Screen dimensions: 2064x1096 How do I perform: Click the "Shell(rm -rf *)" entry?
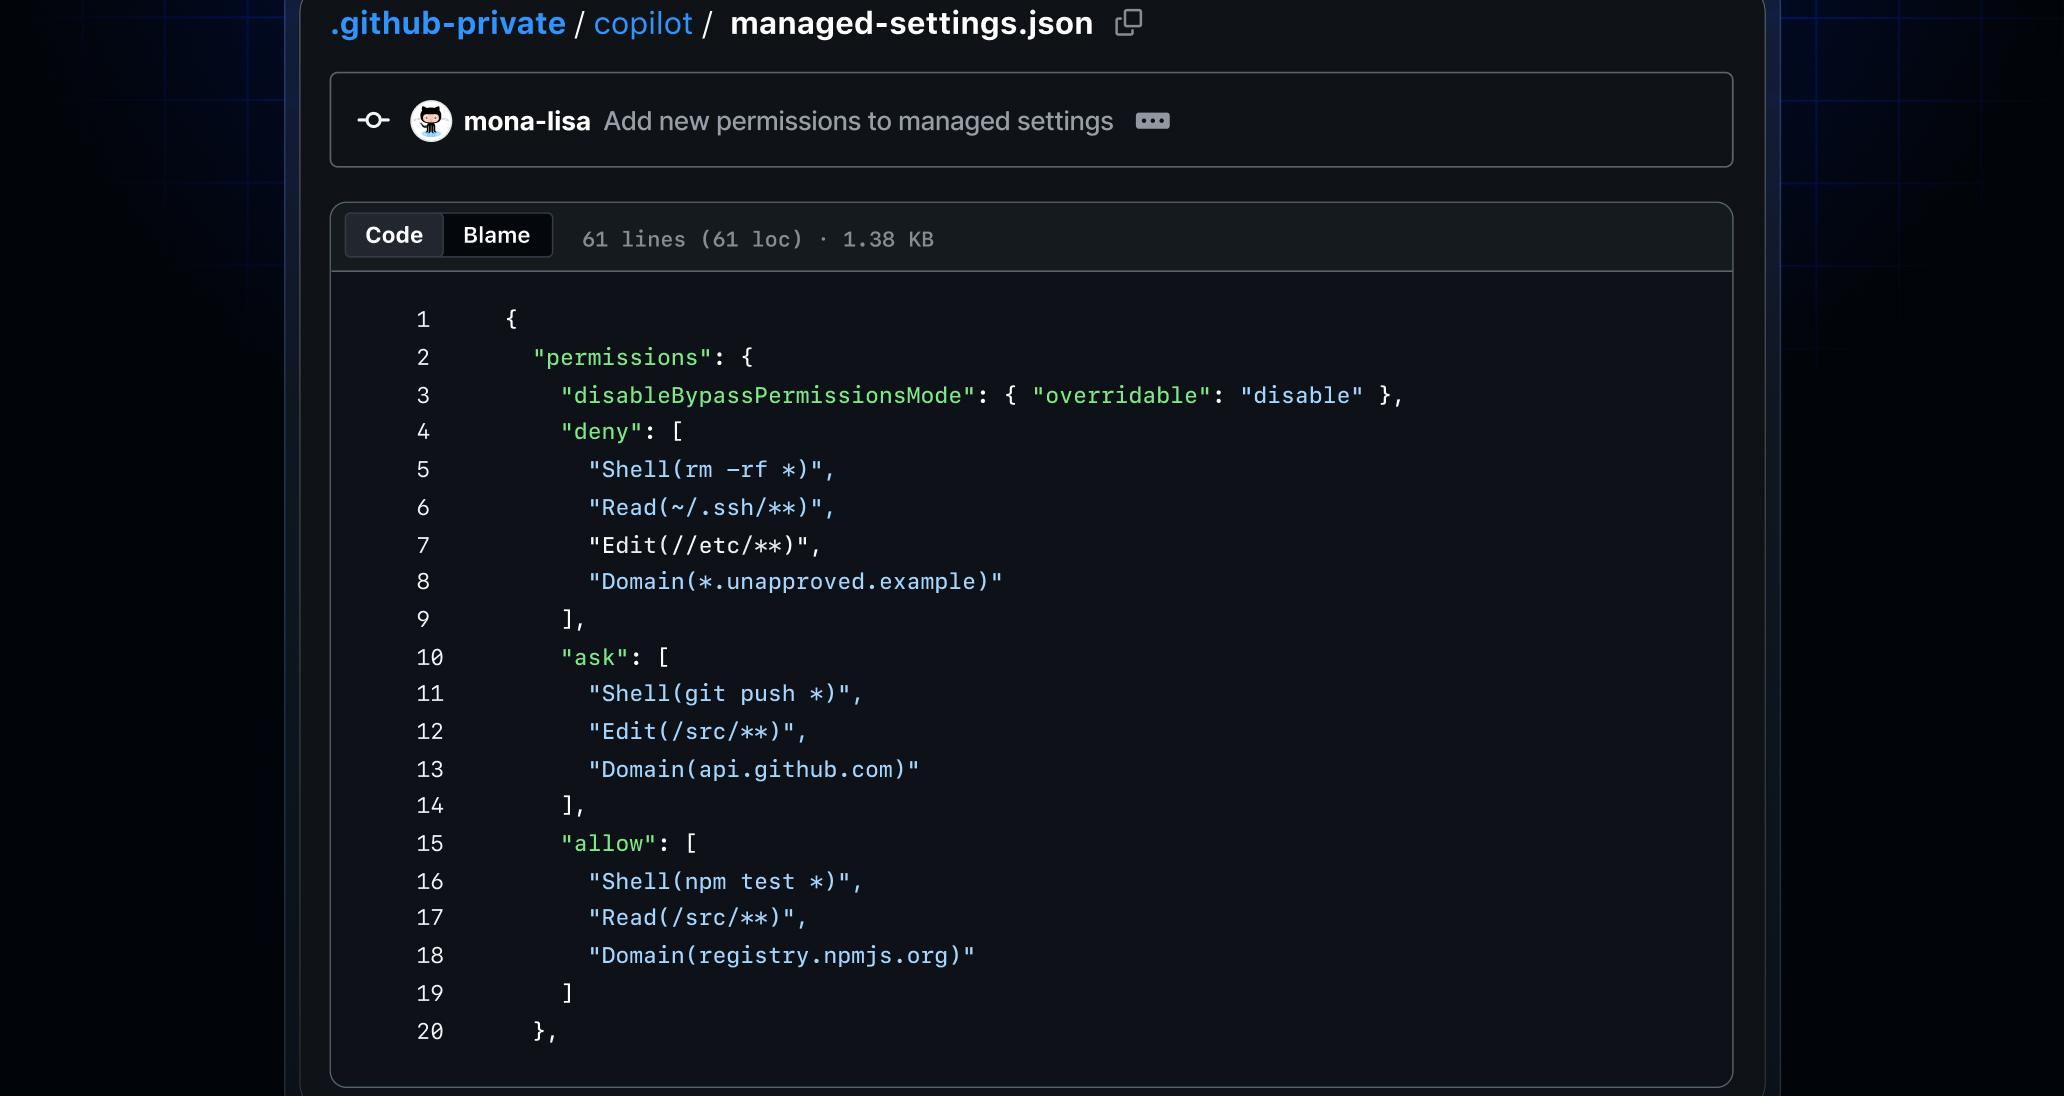pyautogui.click(x=705, y=469)
